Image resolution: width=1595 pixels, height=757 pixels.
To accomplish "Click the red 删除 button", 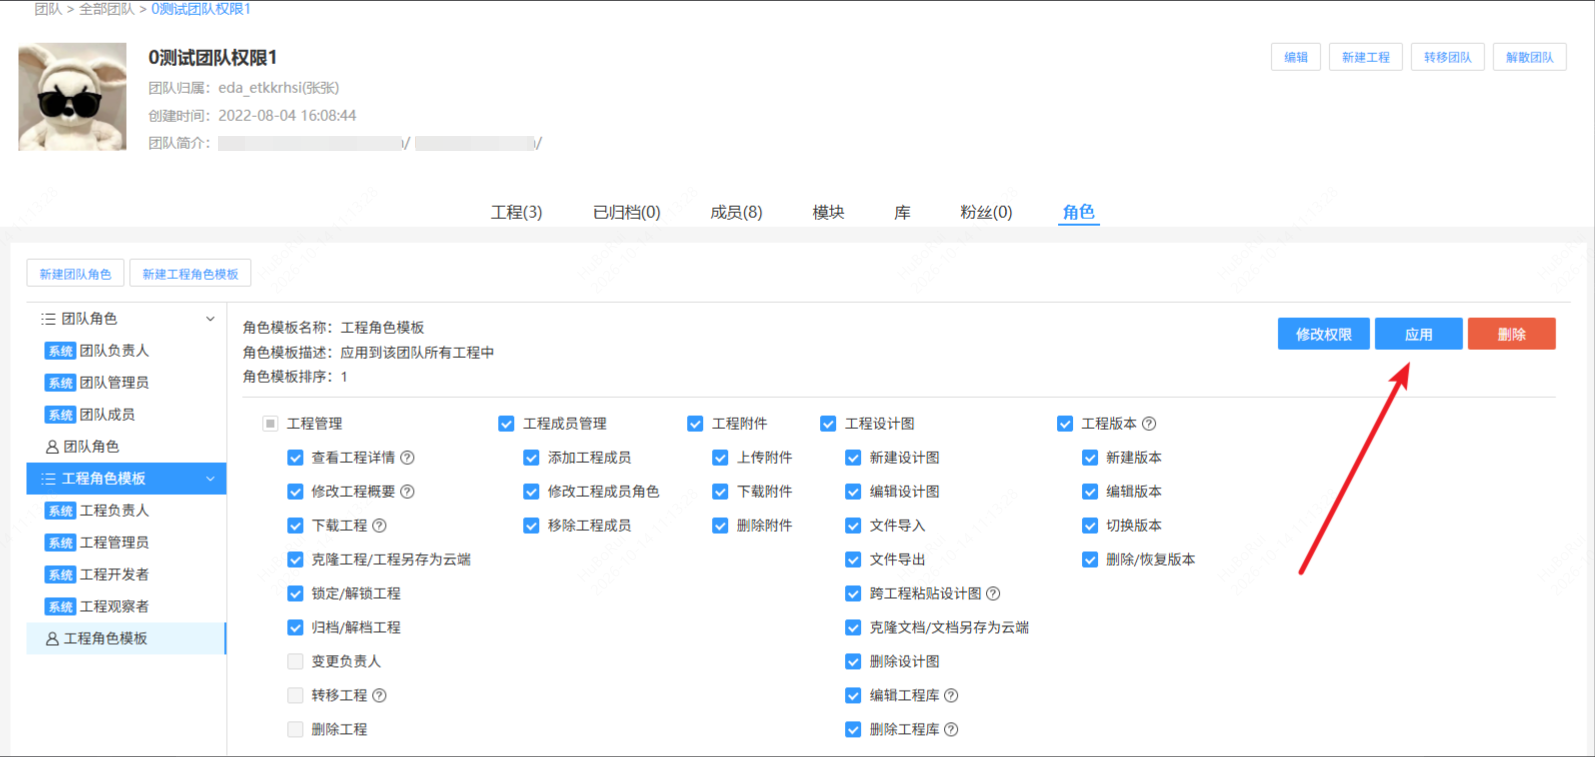I will (x=1511, y=334).
